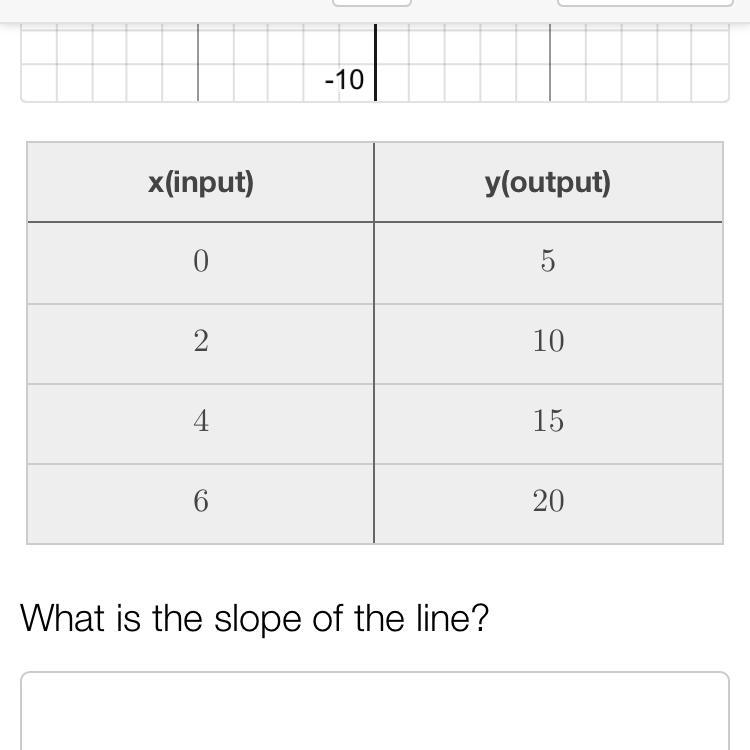The width and height of the screenshot is (750, 750).
Task: Tap the partially hidden center toolbar button
Action: pyautogui.click(x=372, y=3)
